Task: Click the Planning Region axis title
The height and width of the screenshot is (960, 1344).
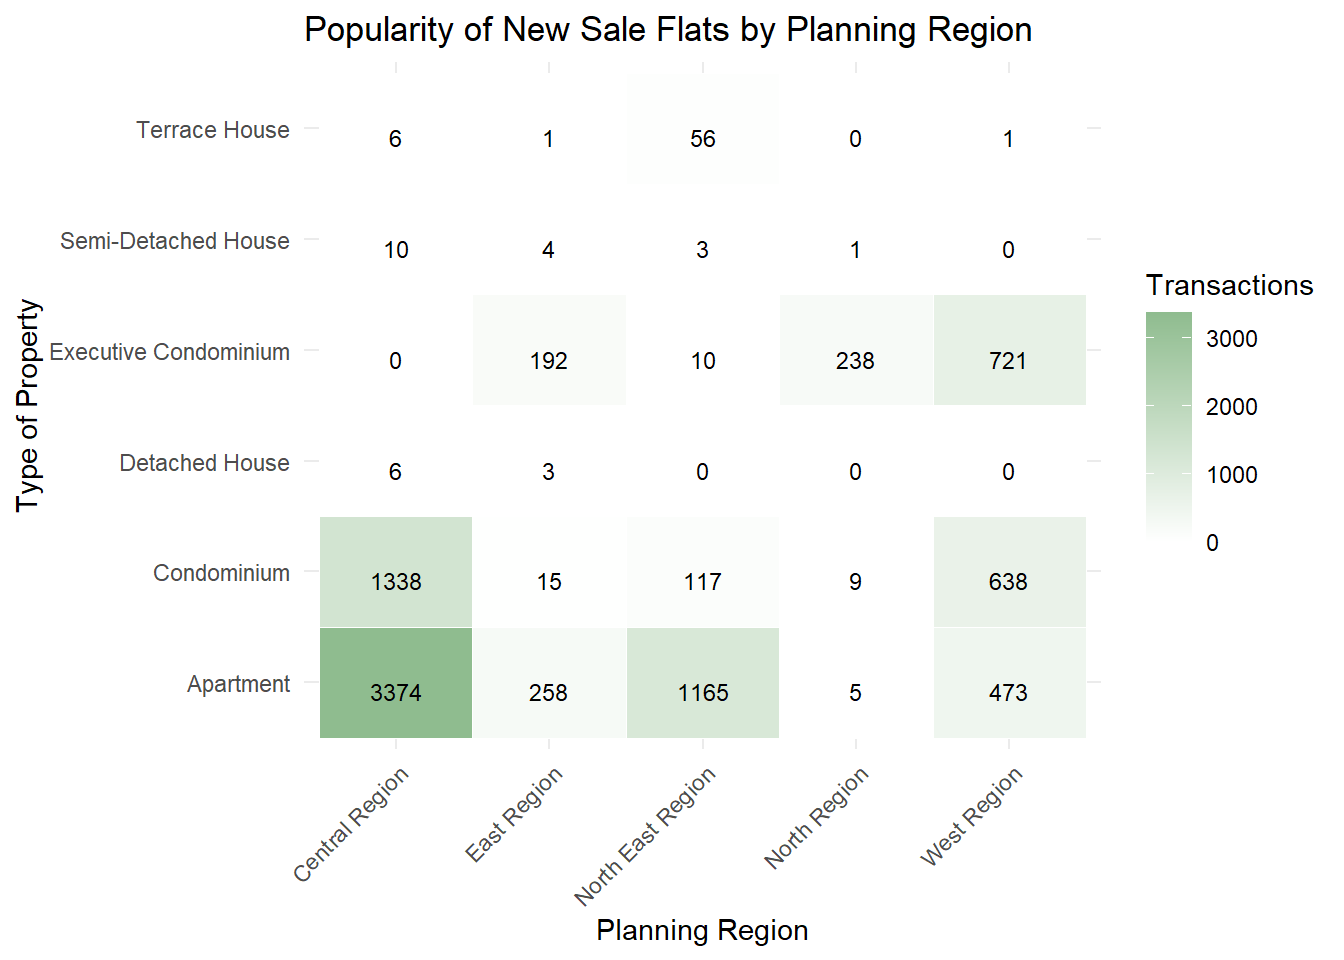Action: [x=702, y=930]
